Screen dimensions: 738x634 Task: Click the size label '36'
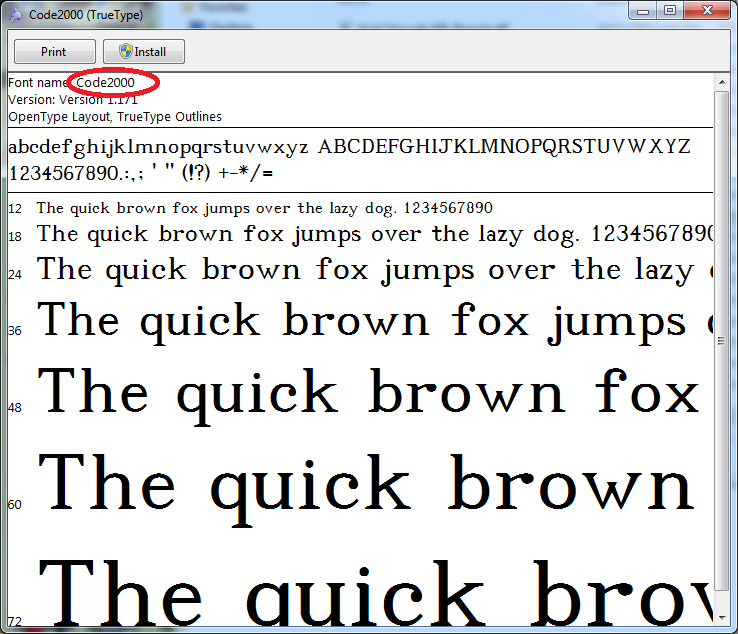click(15, 331)
